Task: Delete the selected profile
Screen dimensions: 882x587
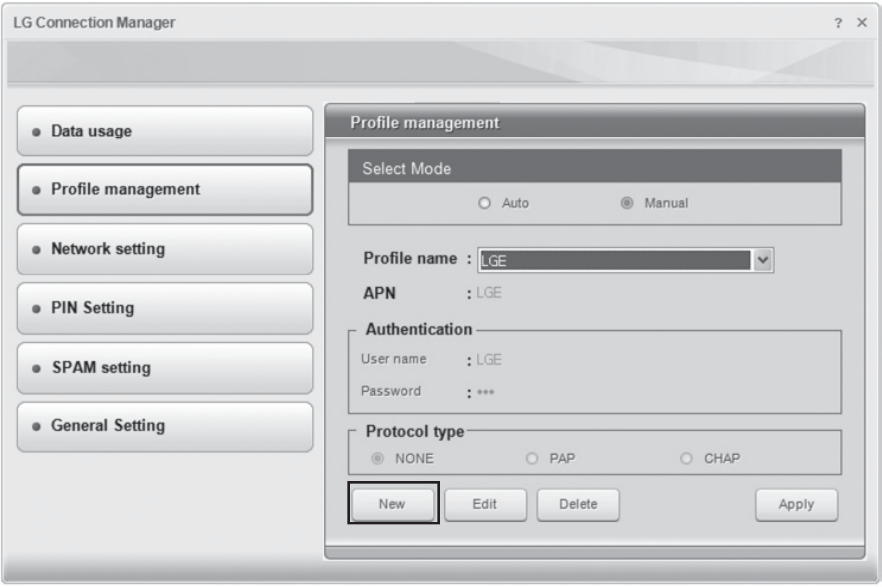Action: (578, 504)
